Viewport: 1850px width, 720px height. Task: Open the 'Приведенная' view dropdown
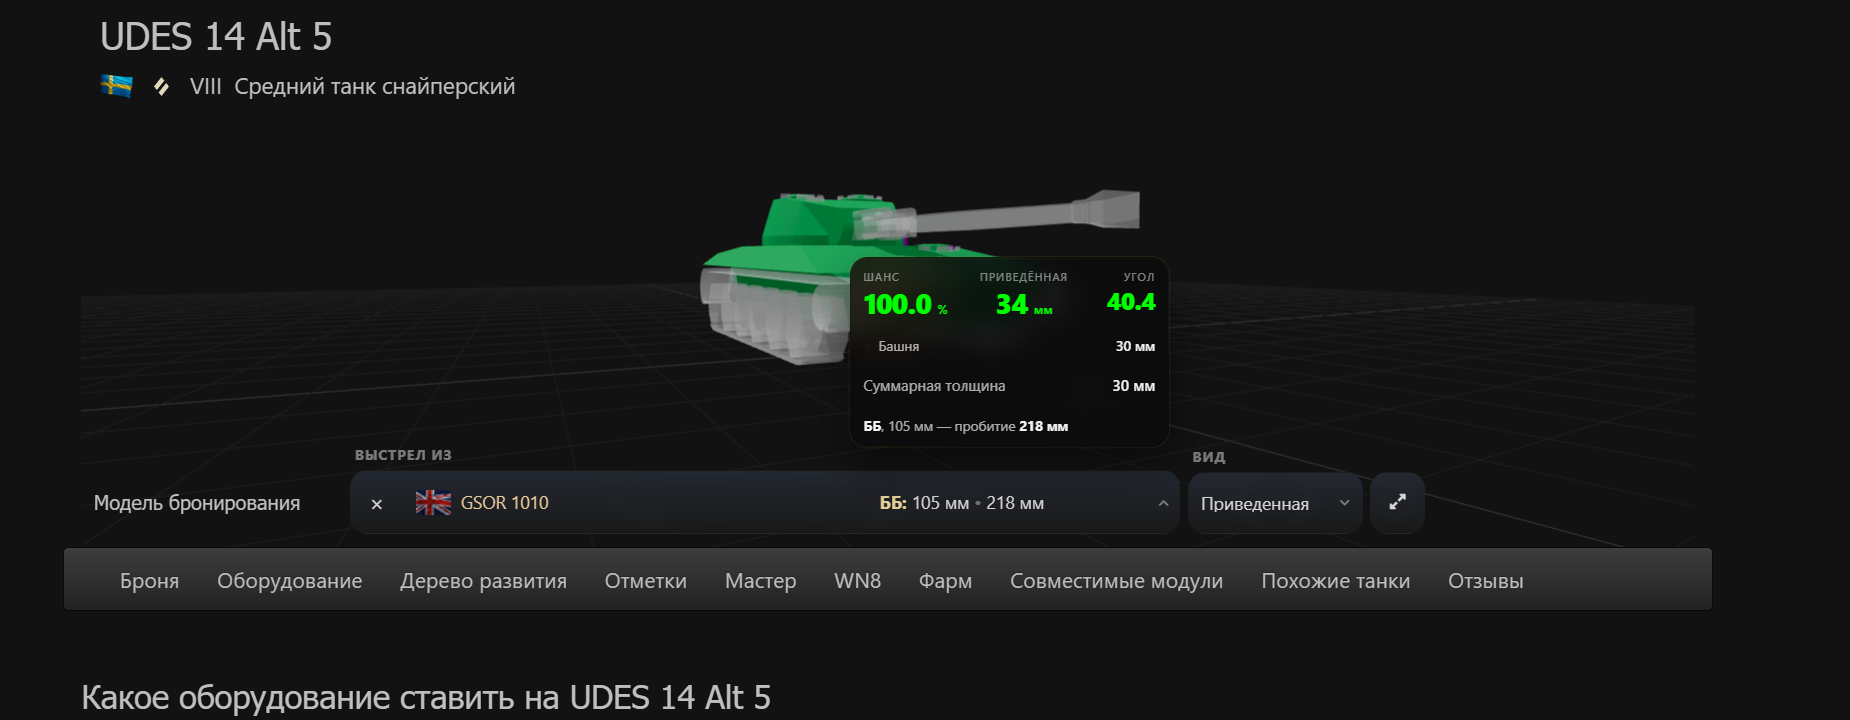click(x=1275, y=503)
